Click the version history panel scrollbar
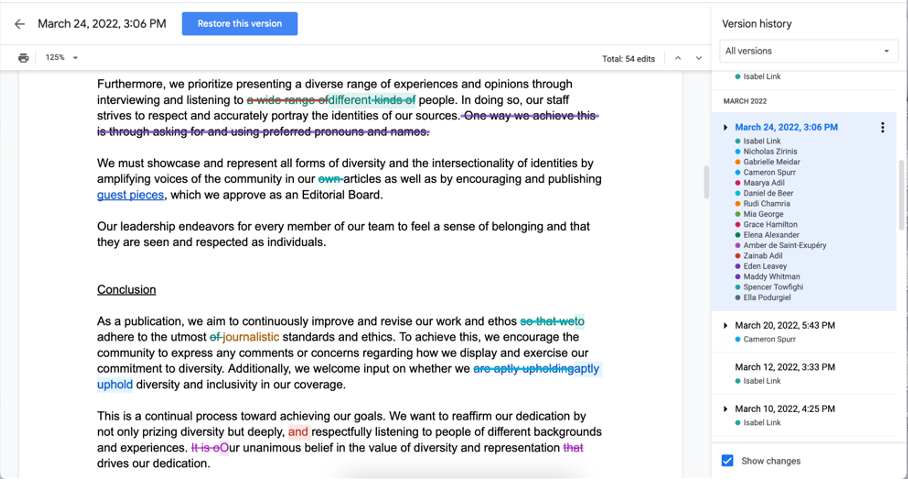 [903, 194]
